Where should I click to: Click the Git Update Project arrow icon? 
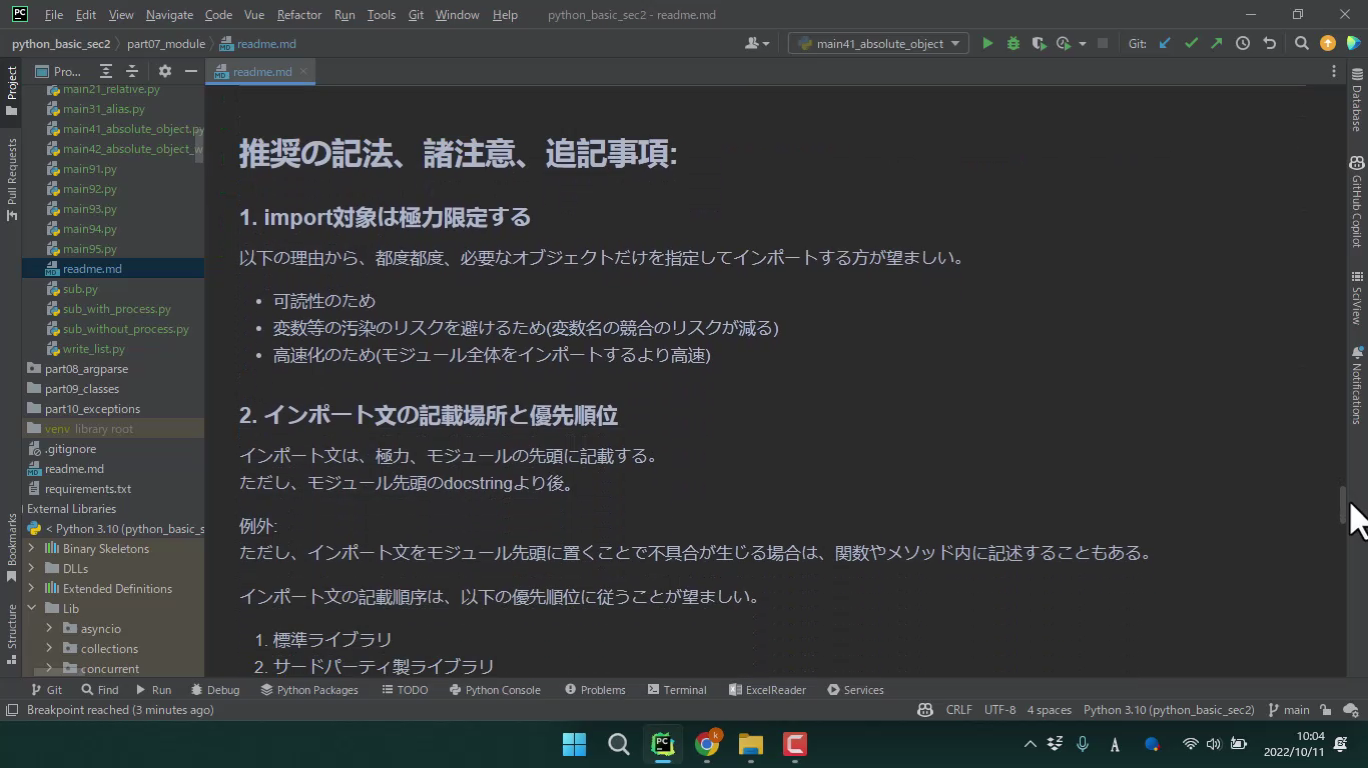pyautogui.click(x=1165, y=44)
